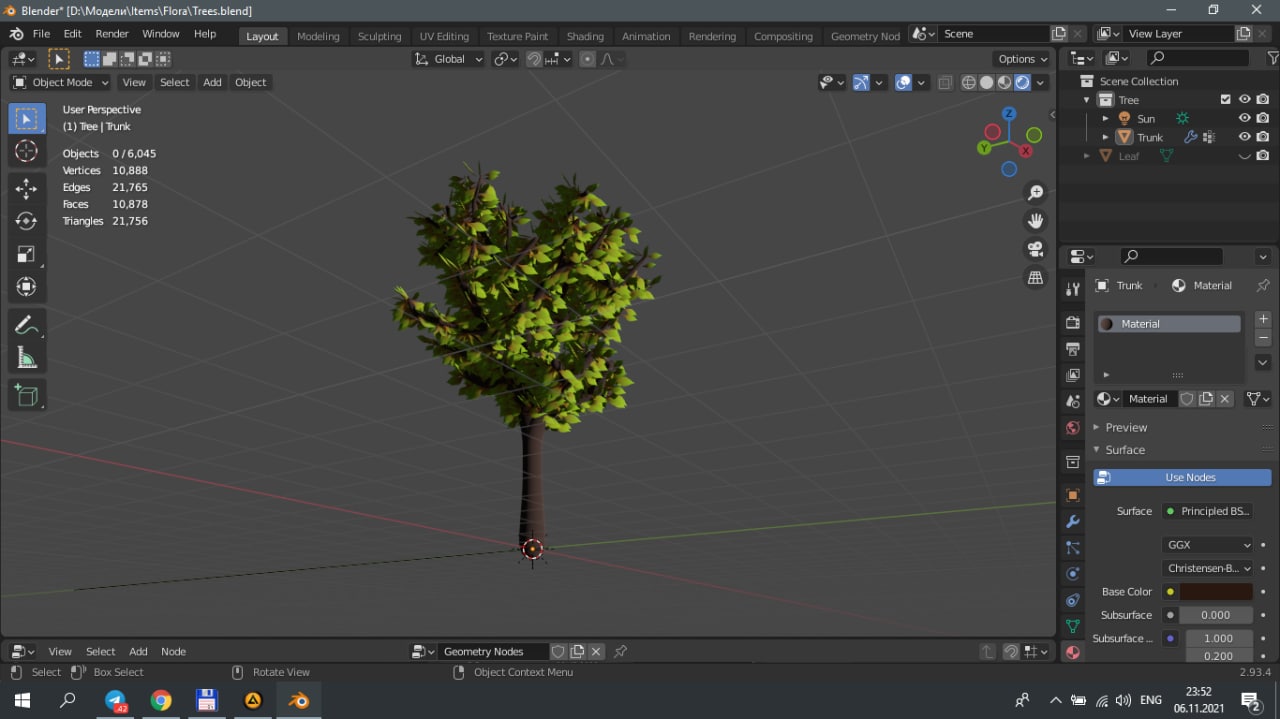Select the Scale tool in the toolbar

click(x=27, y=254)
